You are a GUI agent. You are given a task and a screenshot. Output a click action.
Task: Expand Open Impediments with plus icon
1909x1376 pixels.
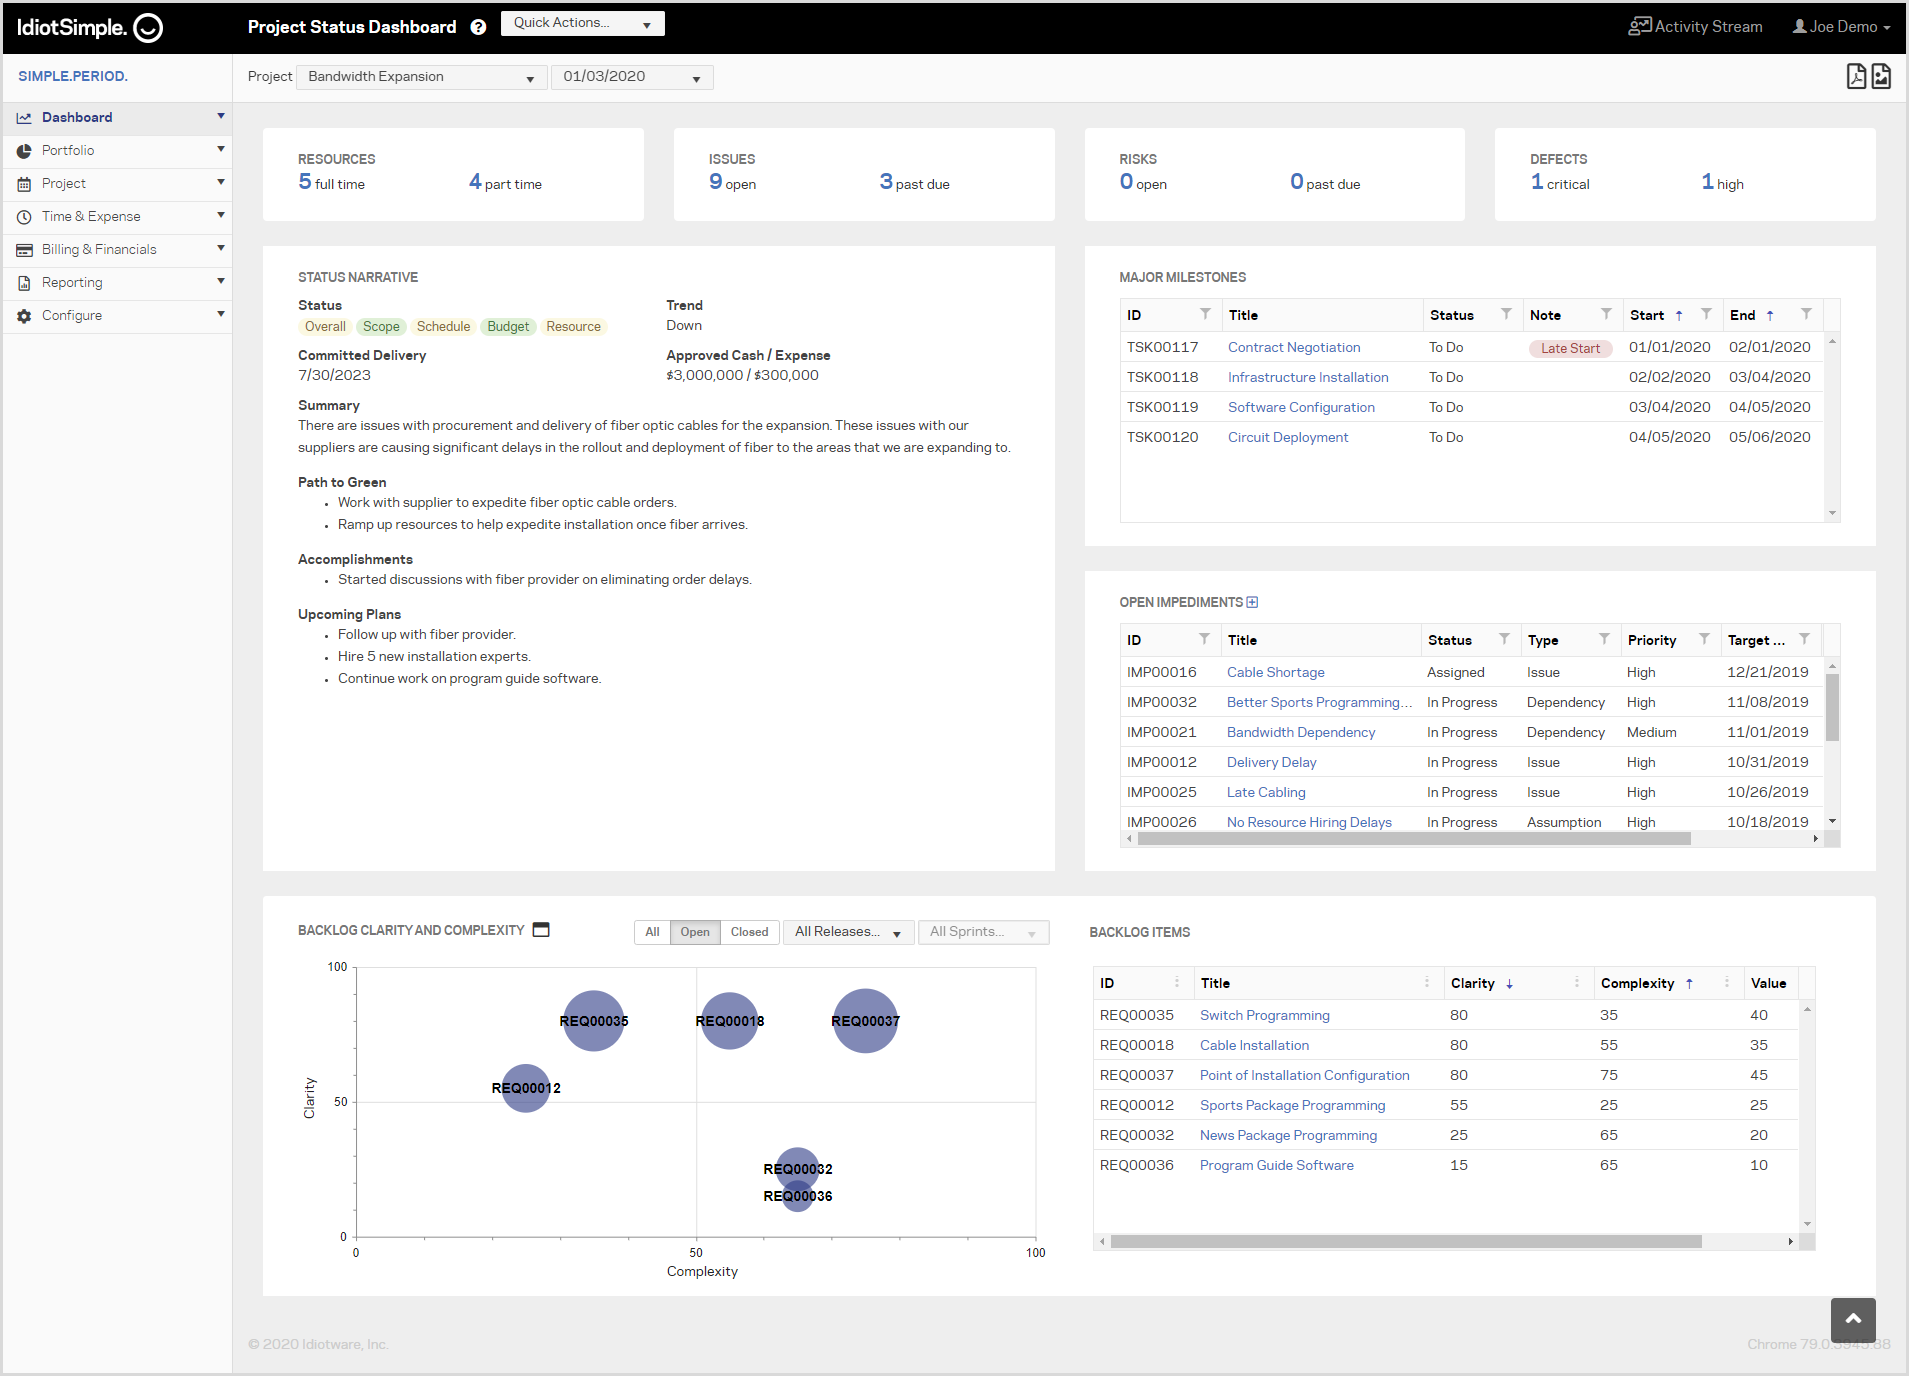click(x=1252, y=602)
